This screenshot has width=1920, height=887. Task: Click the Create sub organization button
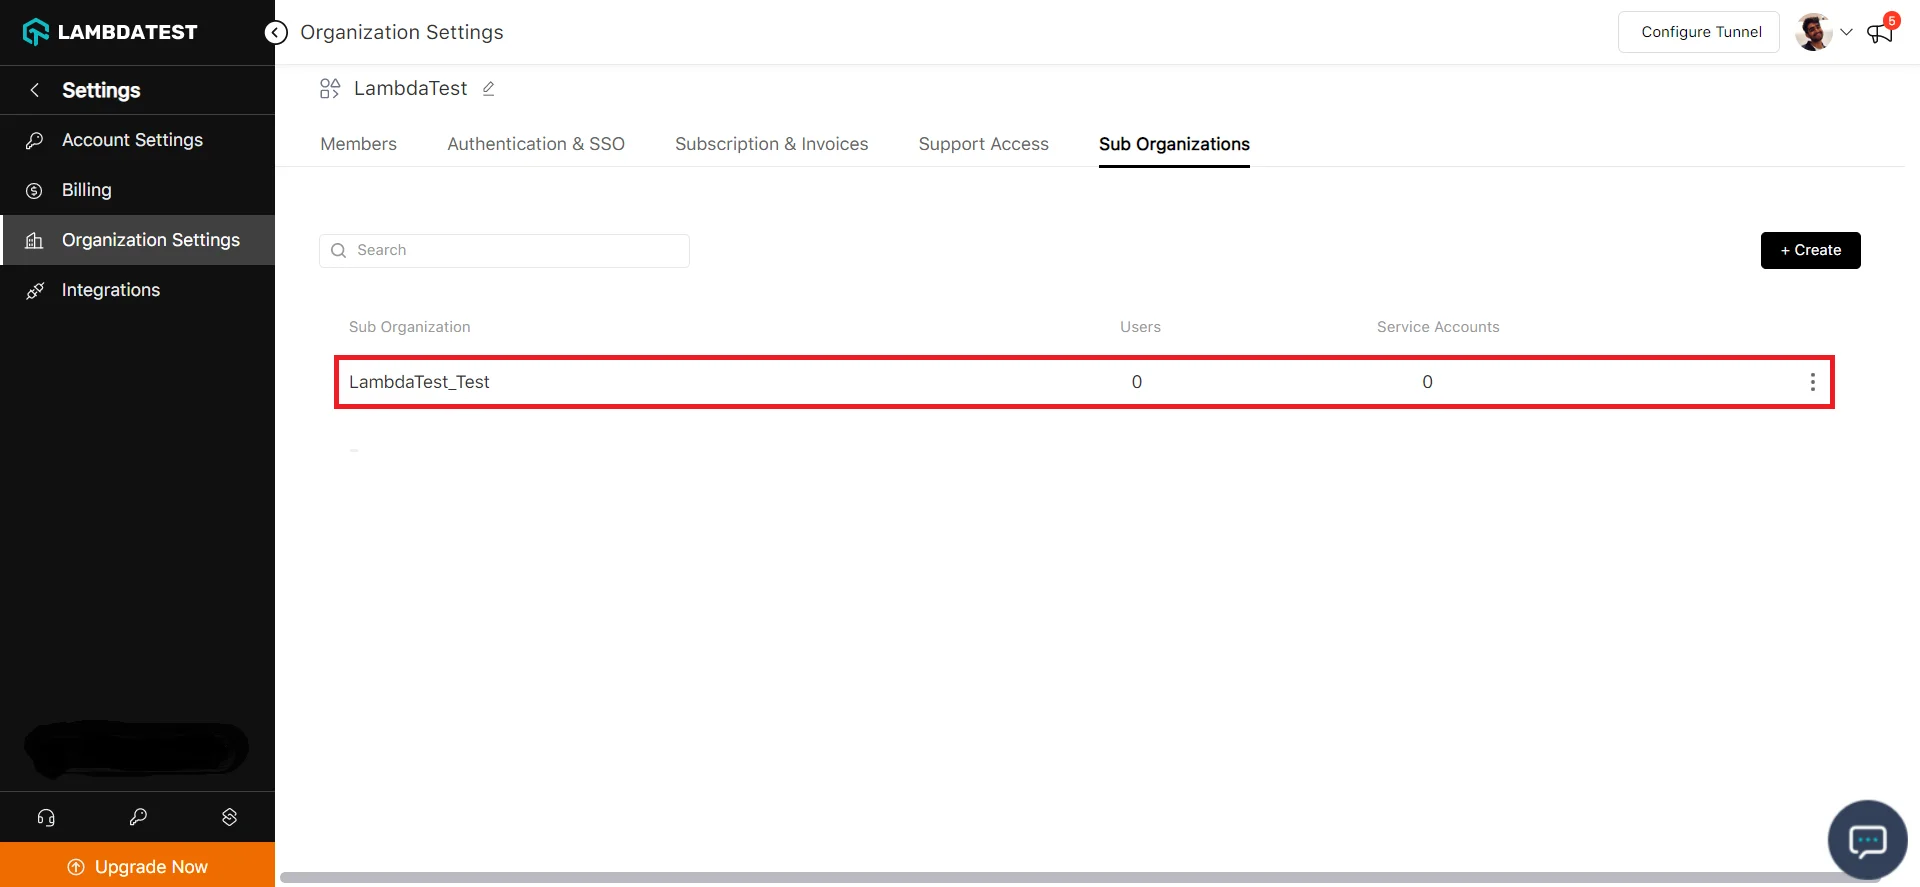coord(1810,250)
